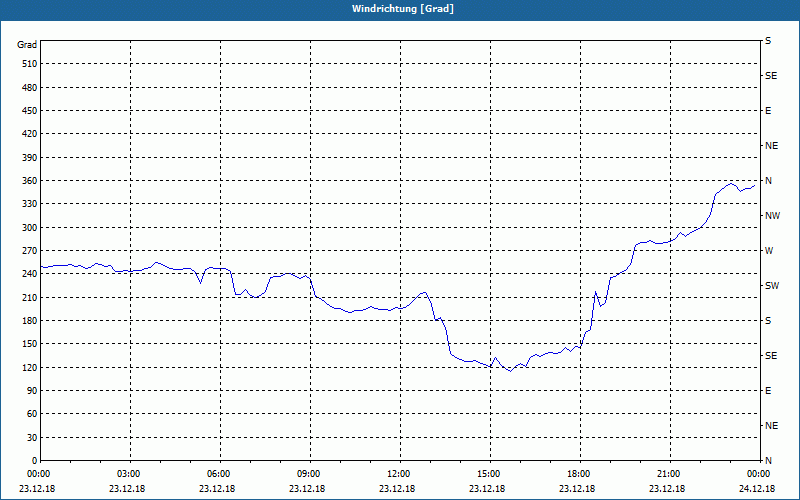The height and width of the screenshot is (500, 800).
Task: Click the "Grad" y-axis unit label
Action: click(27, 45)
